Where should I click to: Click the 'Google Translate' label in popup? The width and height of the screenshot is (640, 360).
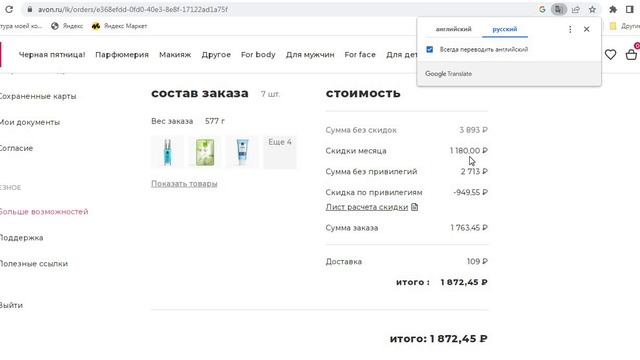pos(449,74)
